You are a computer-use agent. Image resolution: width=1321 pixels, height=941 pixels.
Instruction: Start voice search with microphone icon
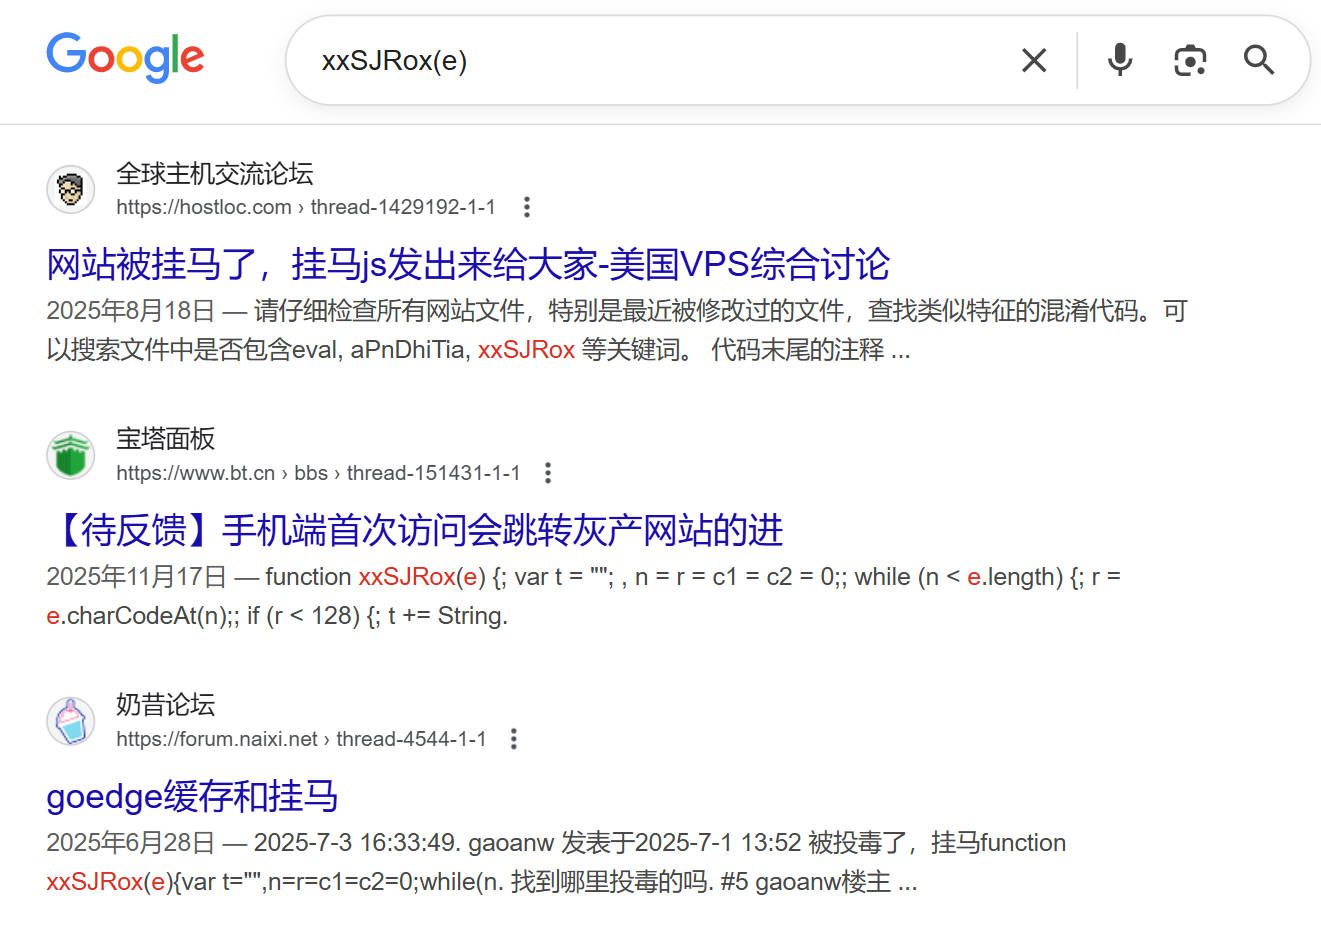[1120, 61]
